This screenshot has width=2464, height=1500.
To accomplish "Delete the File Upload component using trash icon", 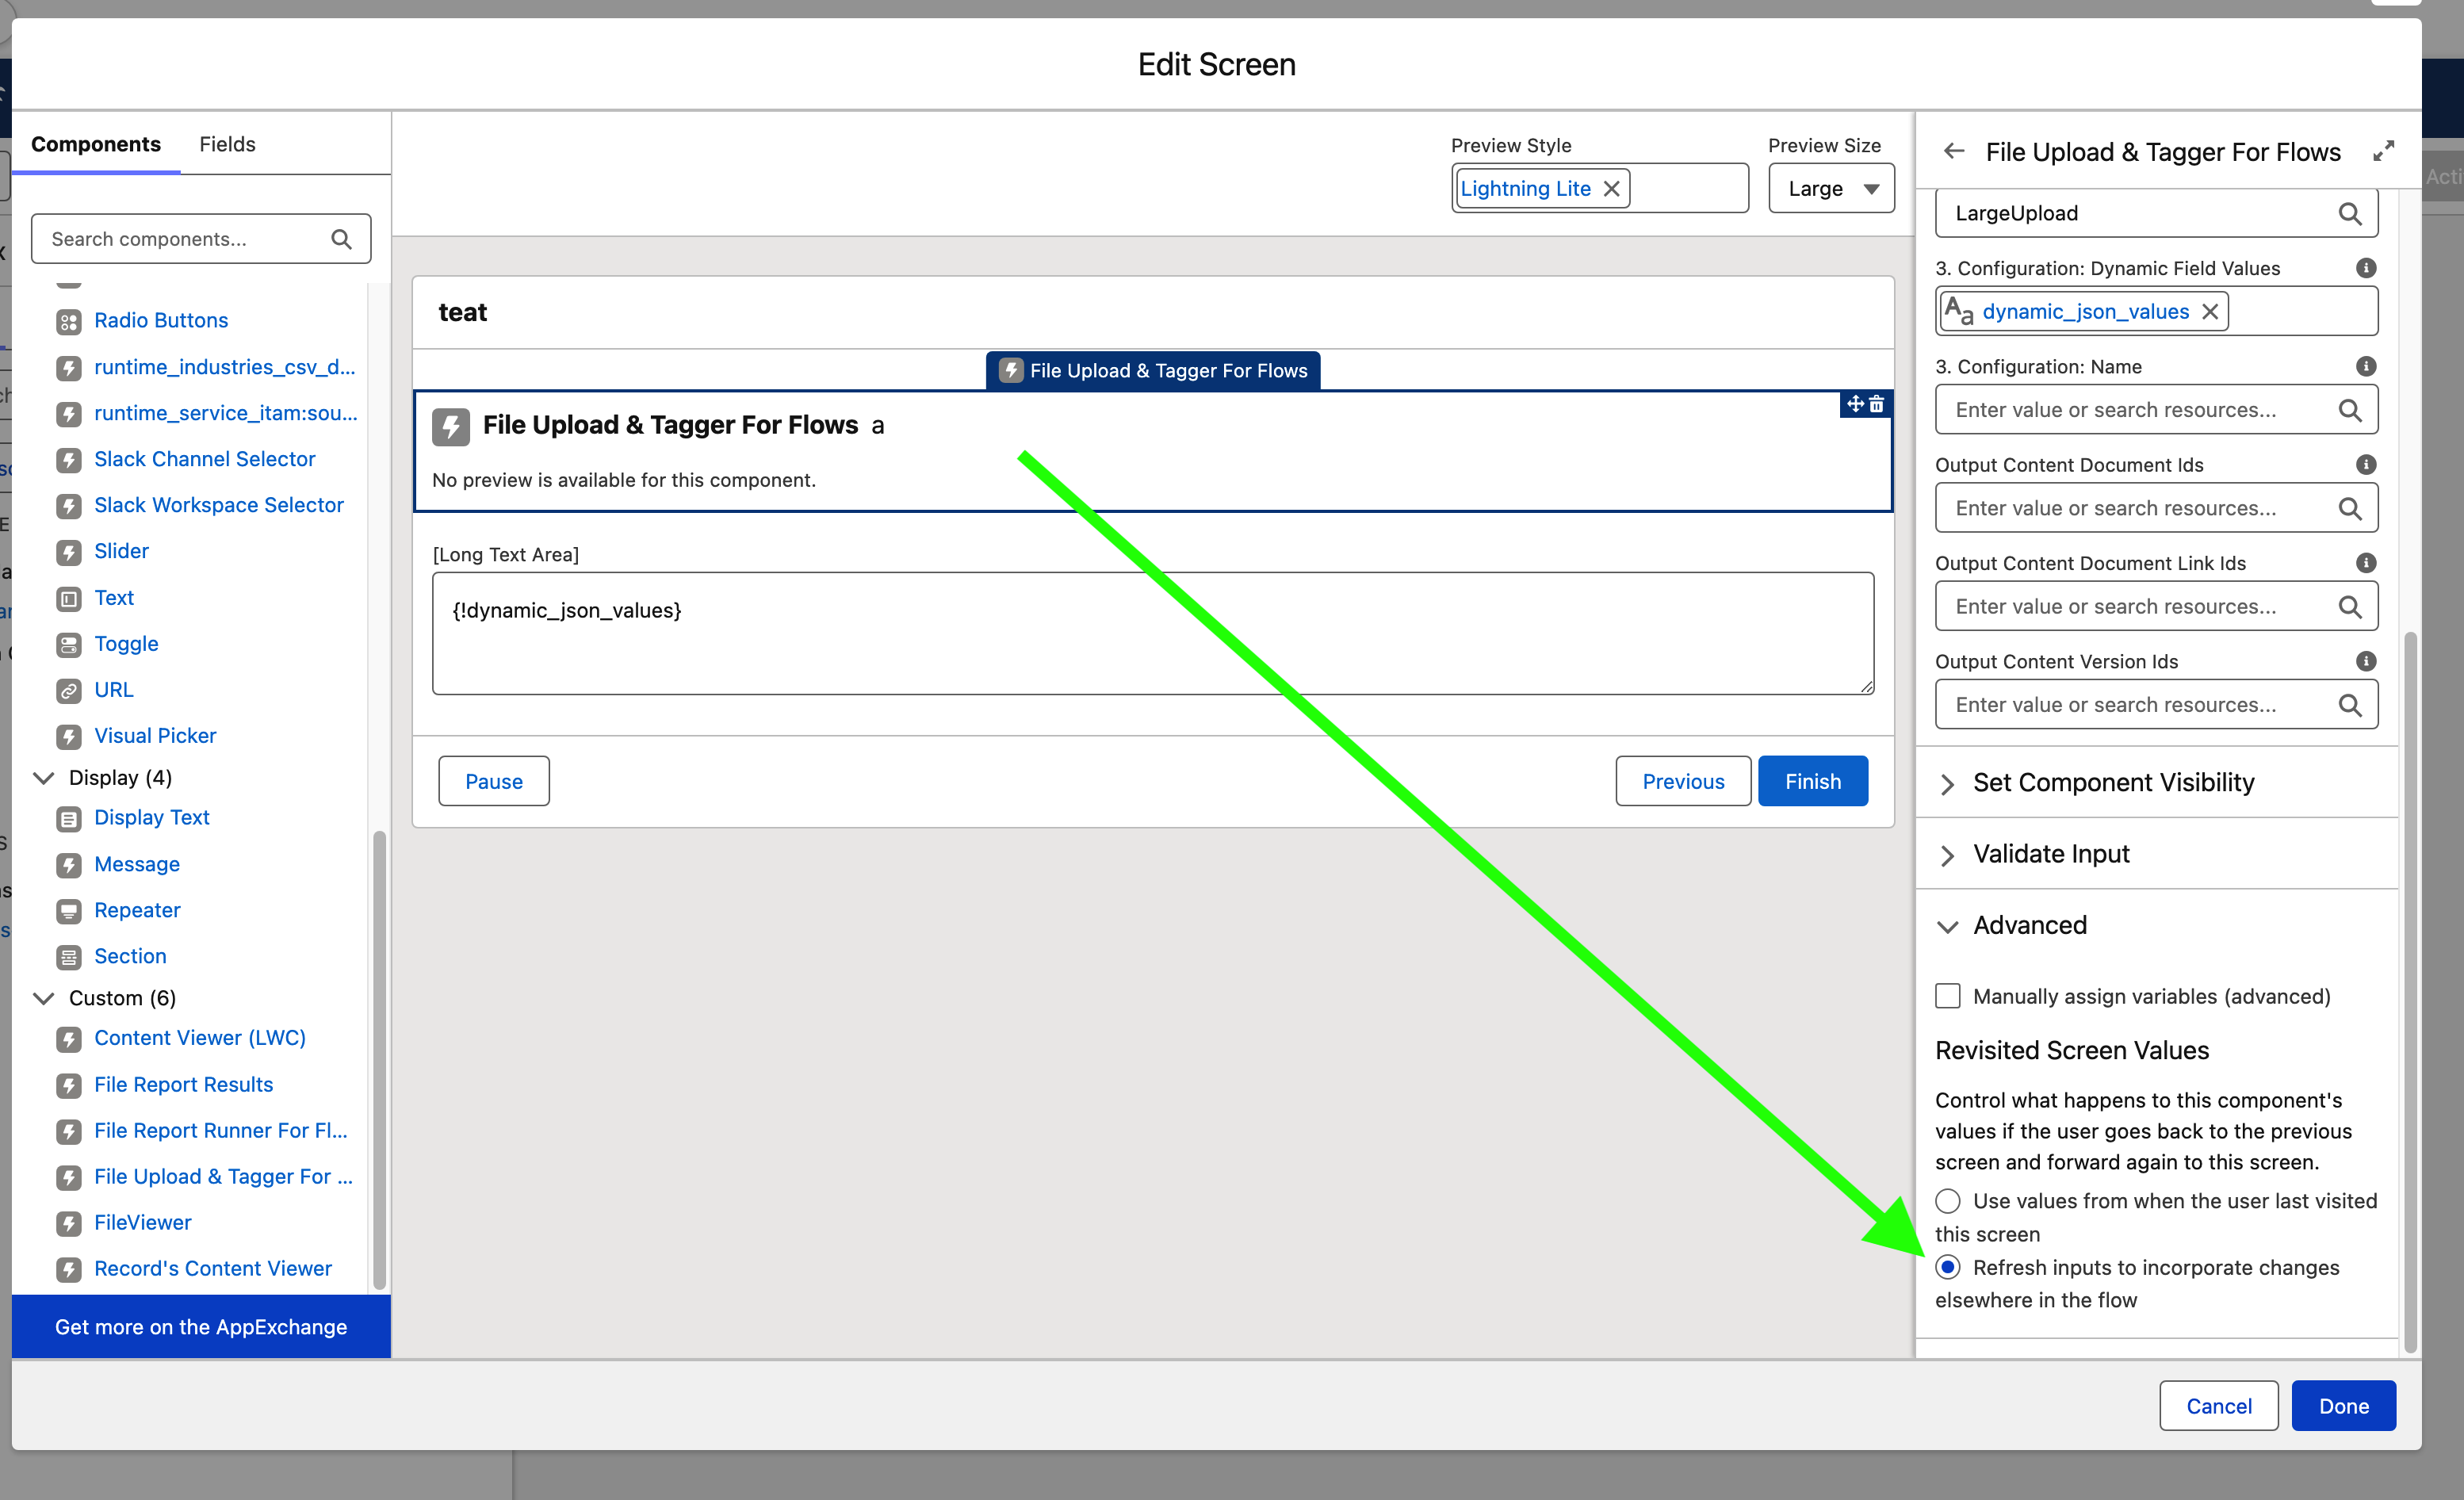I will 1877,404.
